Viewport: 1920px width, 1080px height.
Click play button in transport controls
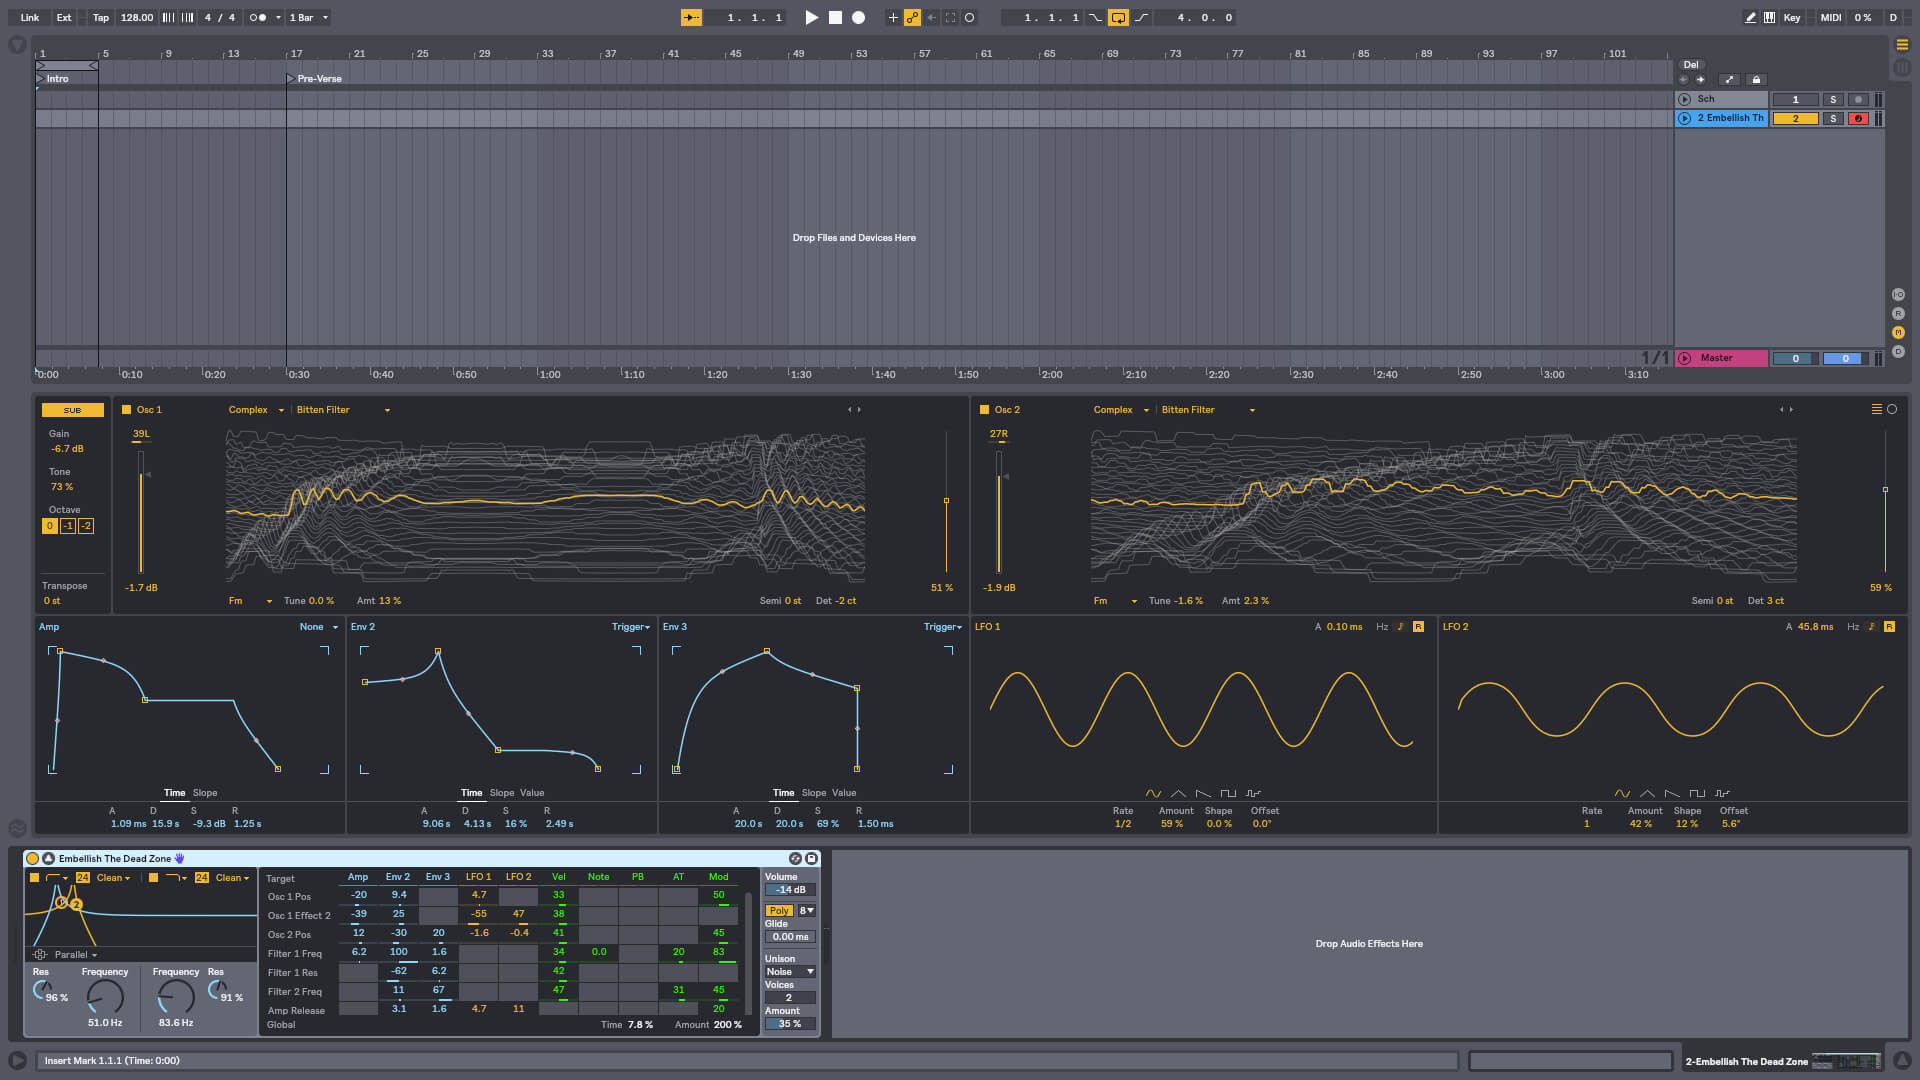pyautogui.click(x=812, y=17)
